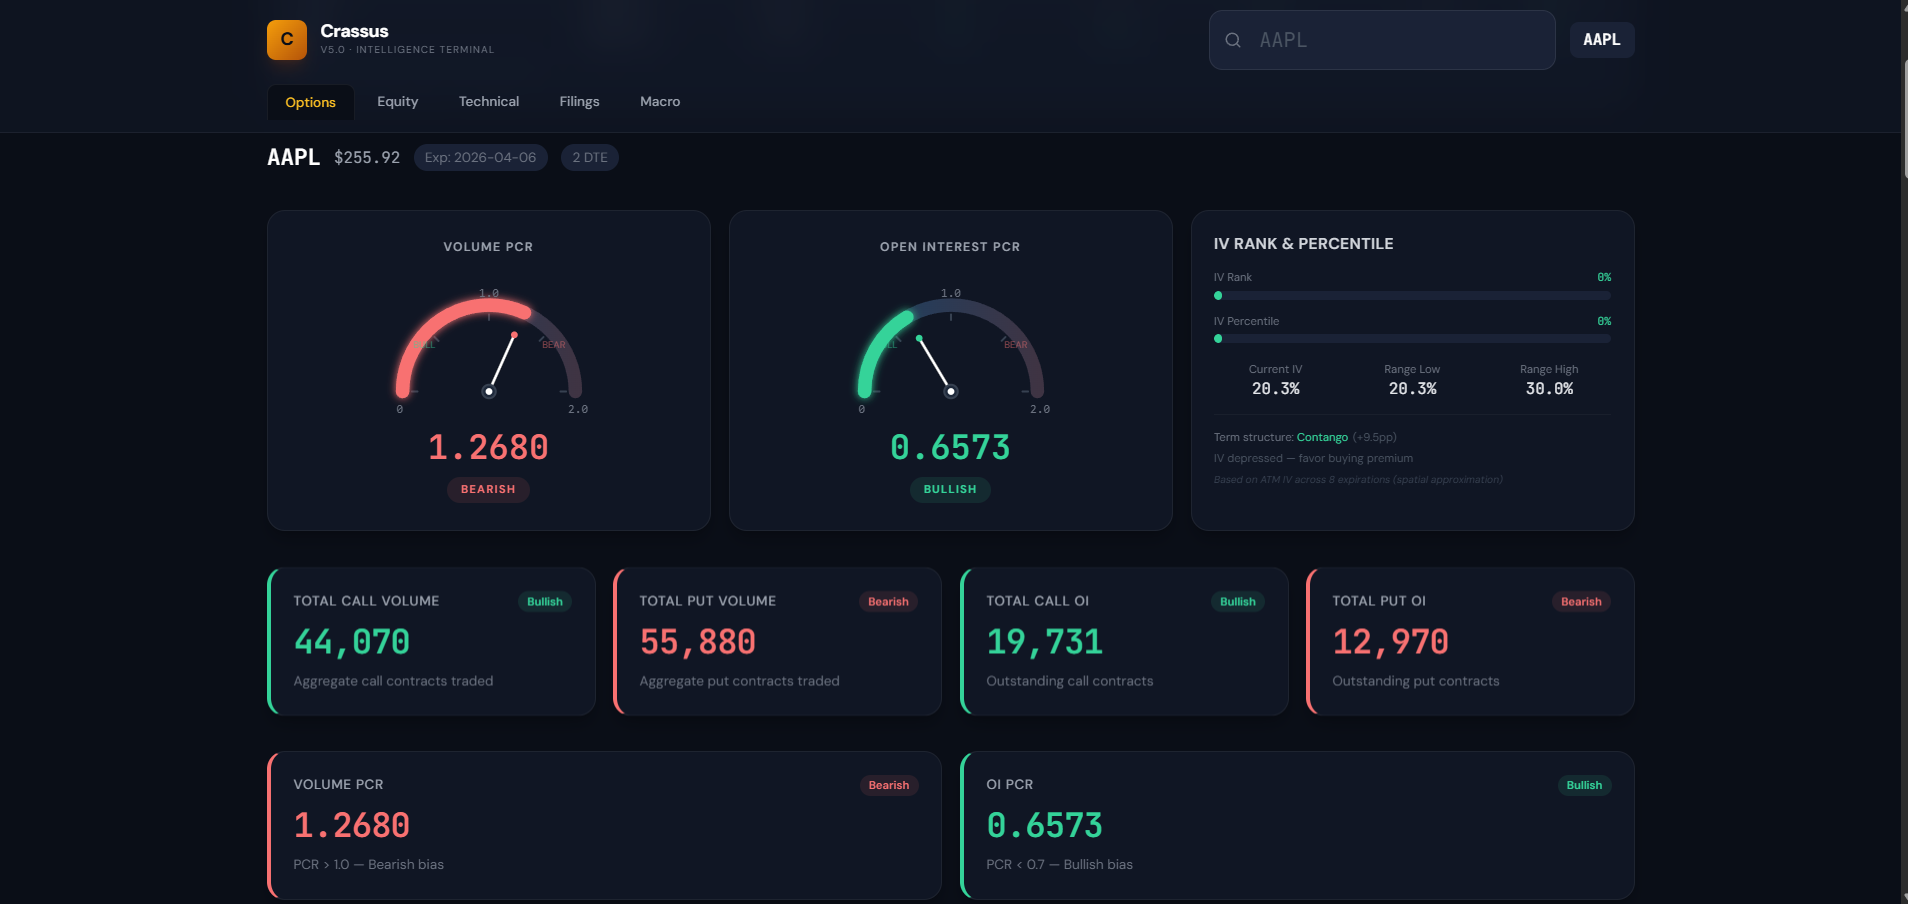Click the IV Percentile progress bar
This screenshot has height=904, width=1908.
coord(1412,339)
